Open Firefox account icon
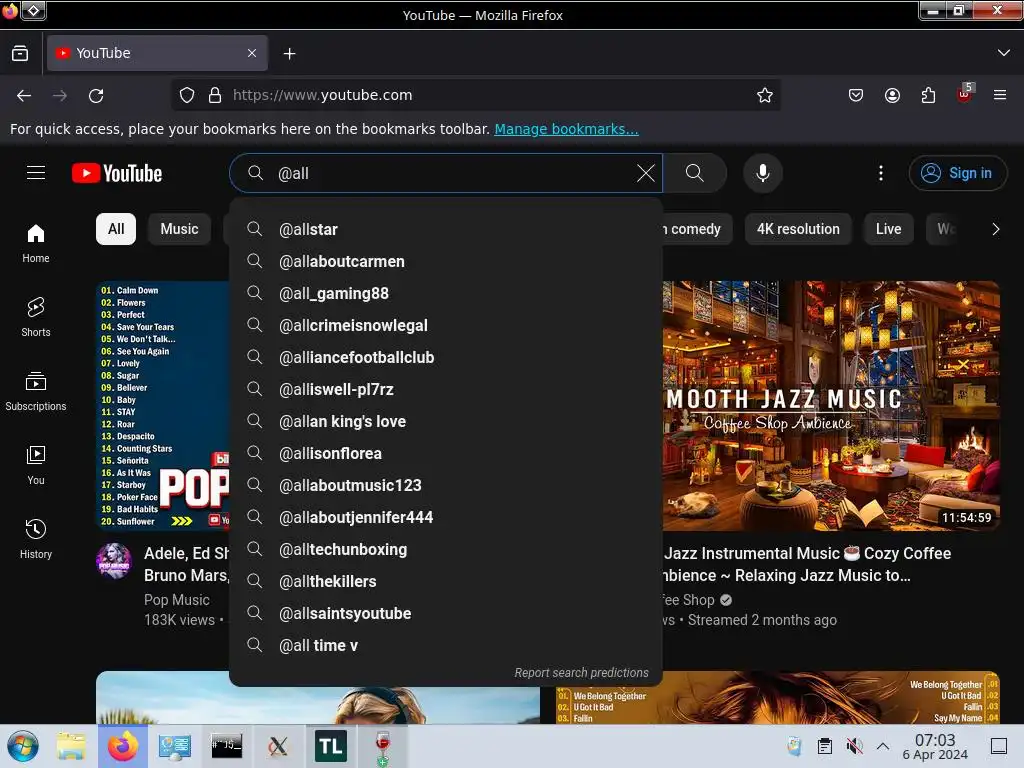Image resolution: width=1024 pixels, height=768 pixels. tap(892, 95)
